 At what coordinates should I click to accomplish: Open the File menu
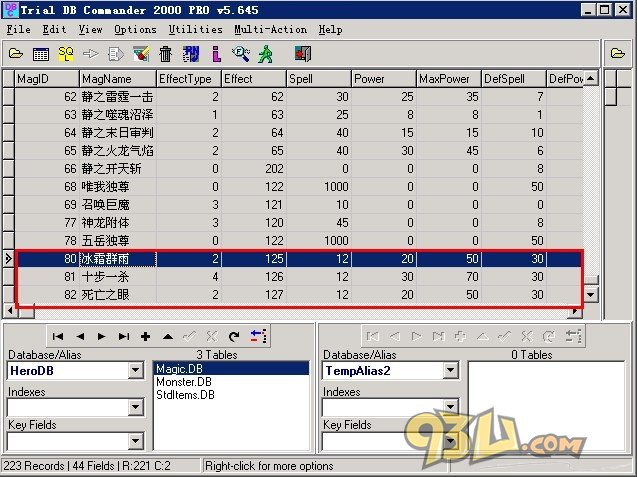click(18, 30)
